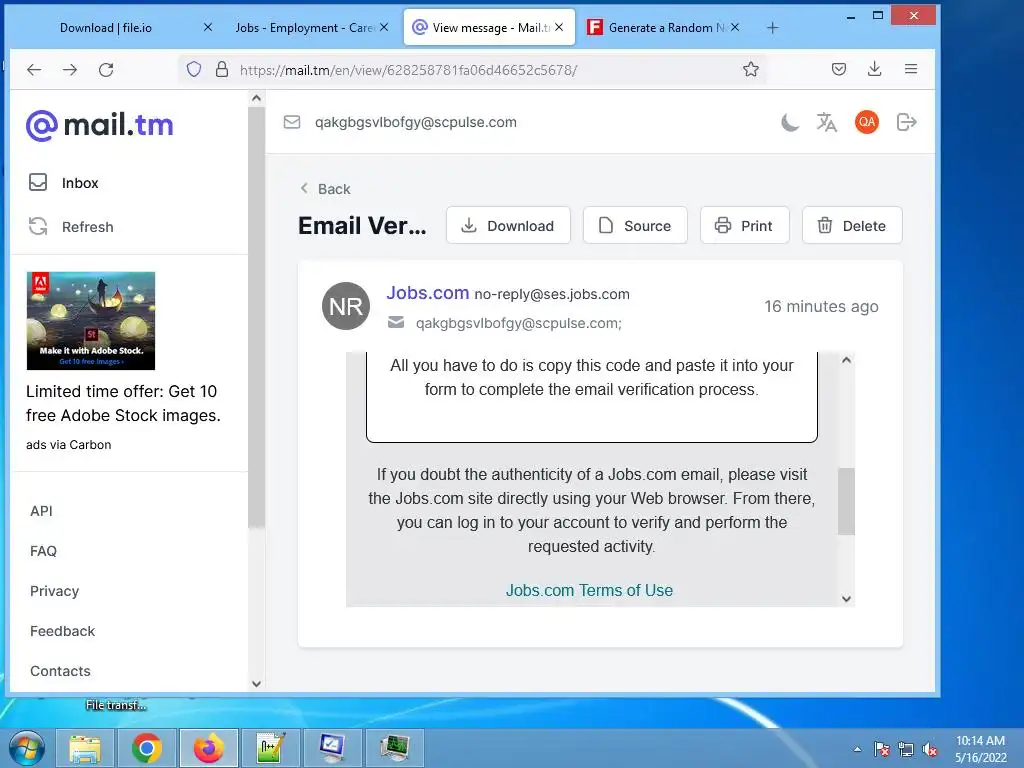The height and width of the screenshot is (768, 1024).
Task: Close the 'Jobs - Employment' tab
Action: click(384, 27)
